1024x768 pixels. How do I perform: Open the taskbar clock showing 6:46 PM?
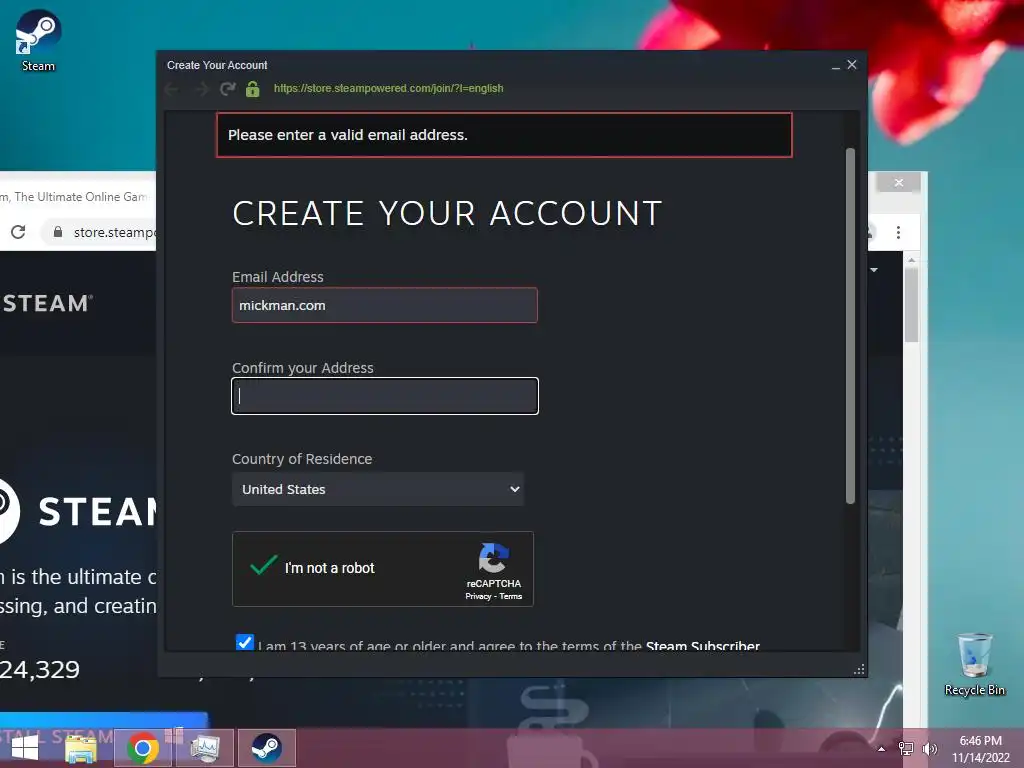click(980, 749)
